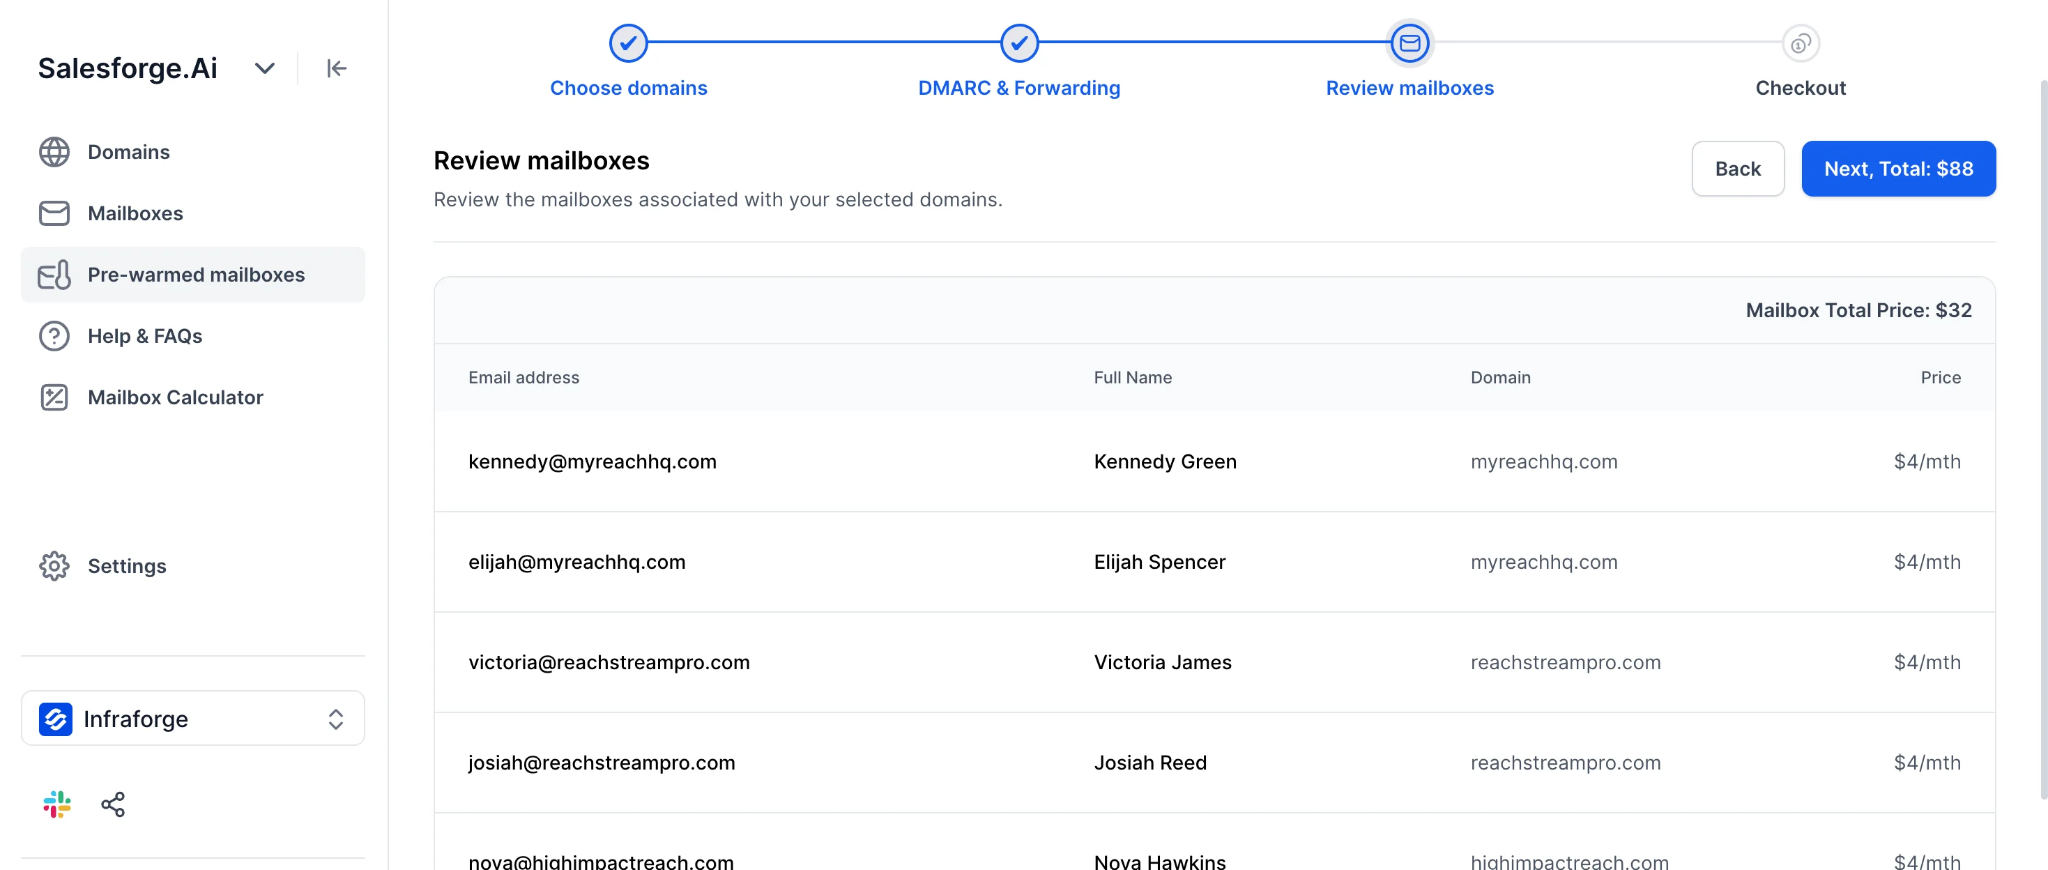
Task: Click the name Victoria James
Action: (x=1163, y=662)
